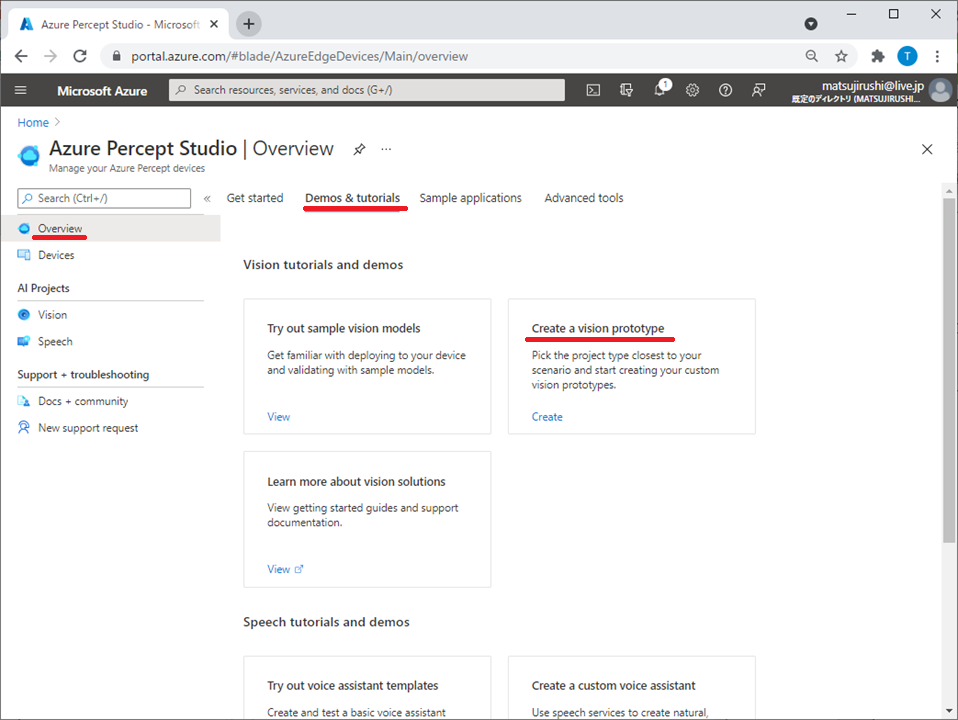Click the browser forward arrow
The height and width of the screenshot is (720, 958).
[x=51, y=56]
